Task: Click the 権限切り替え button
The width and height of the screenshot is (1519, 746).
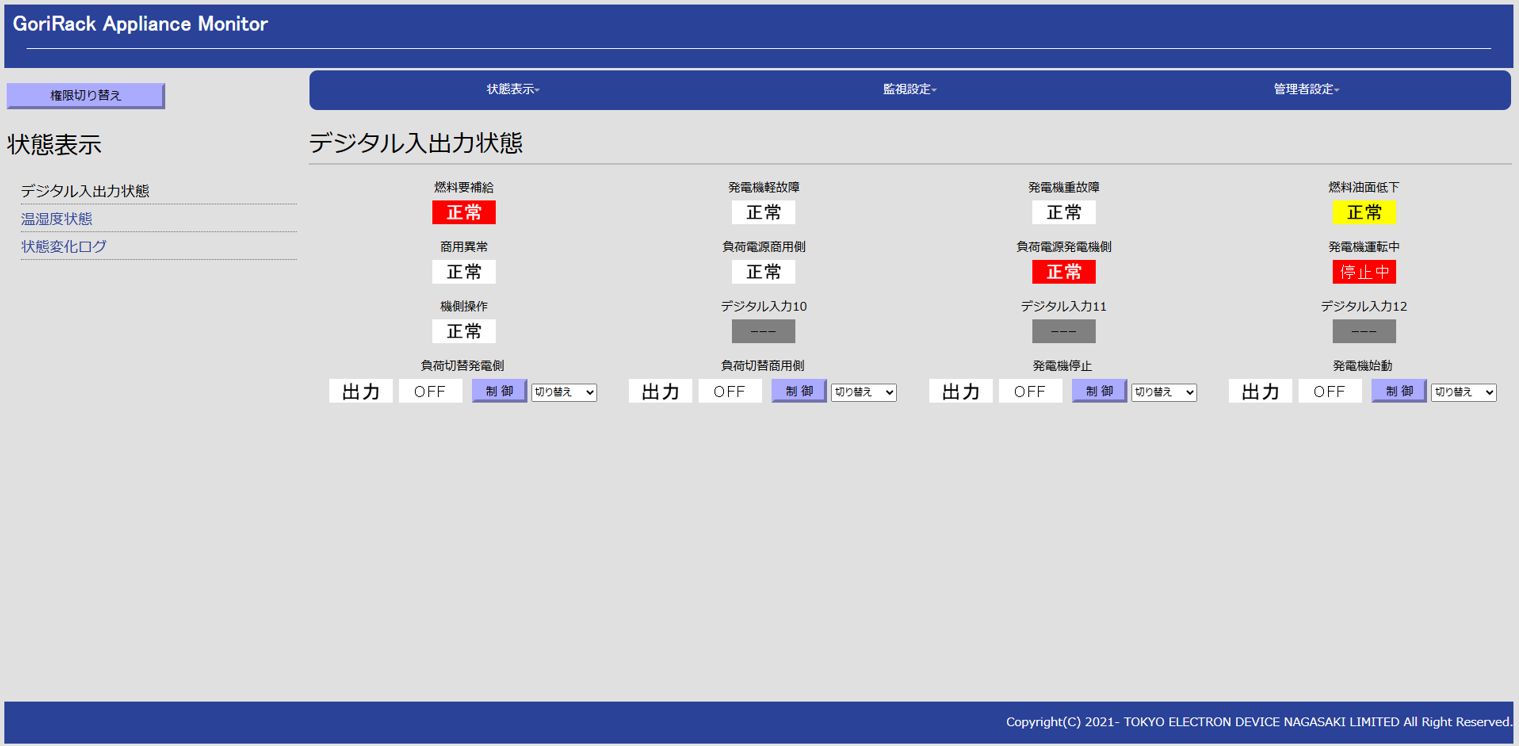Action: point(85,96)
